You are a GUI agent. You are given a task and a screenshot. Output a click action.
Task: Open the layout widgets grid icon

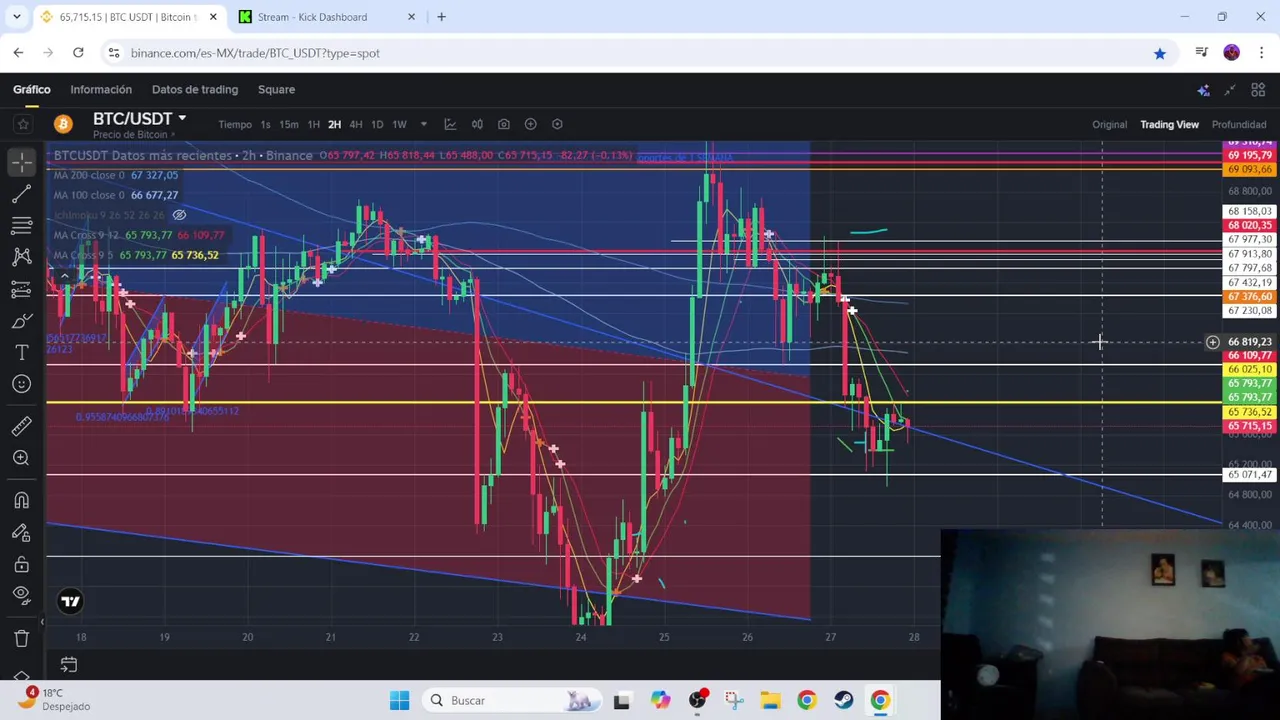tap(1258, 90)
